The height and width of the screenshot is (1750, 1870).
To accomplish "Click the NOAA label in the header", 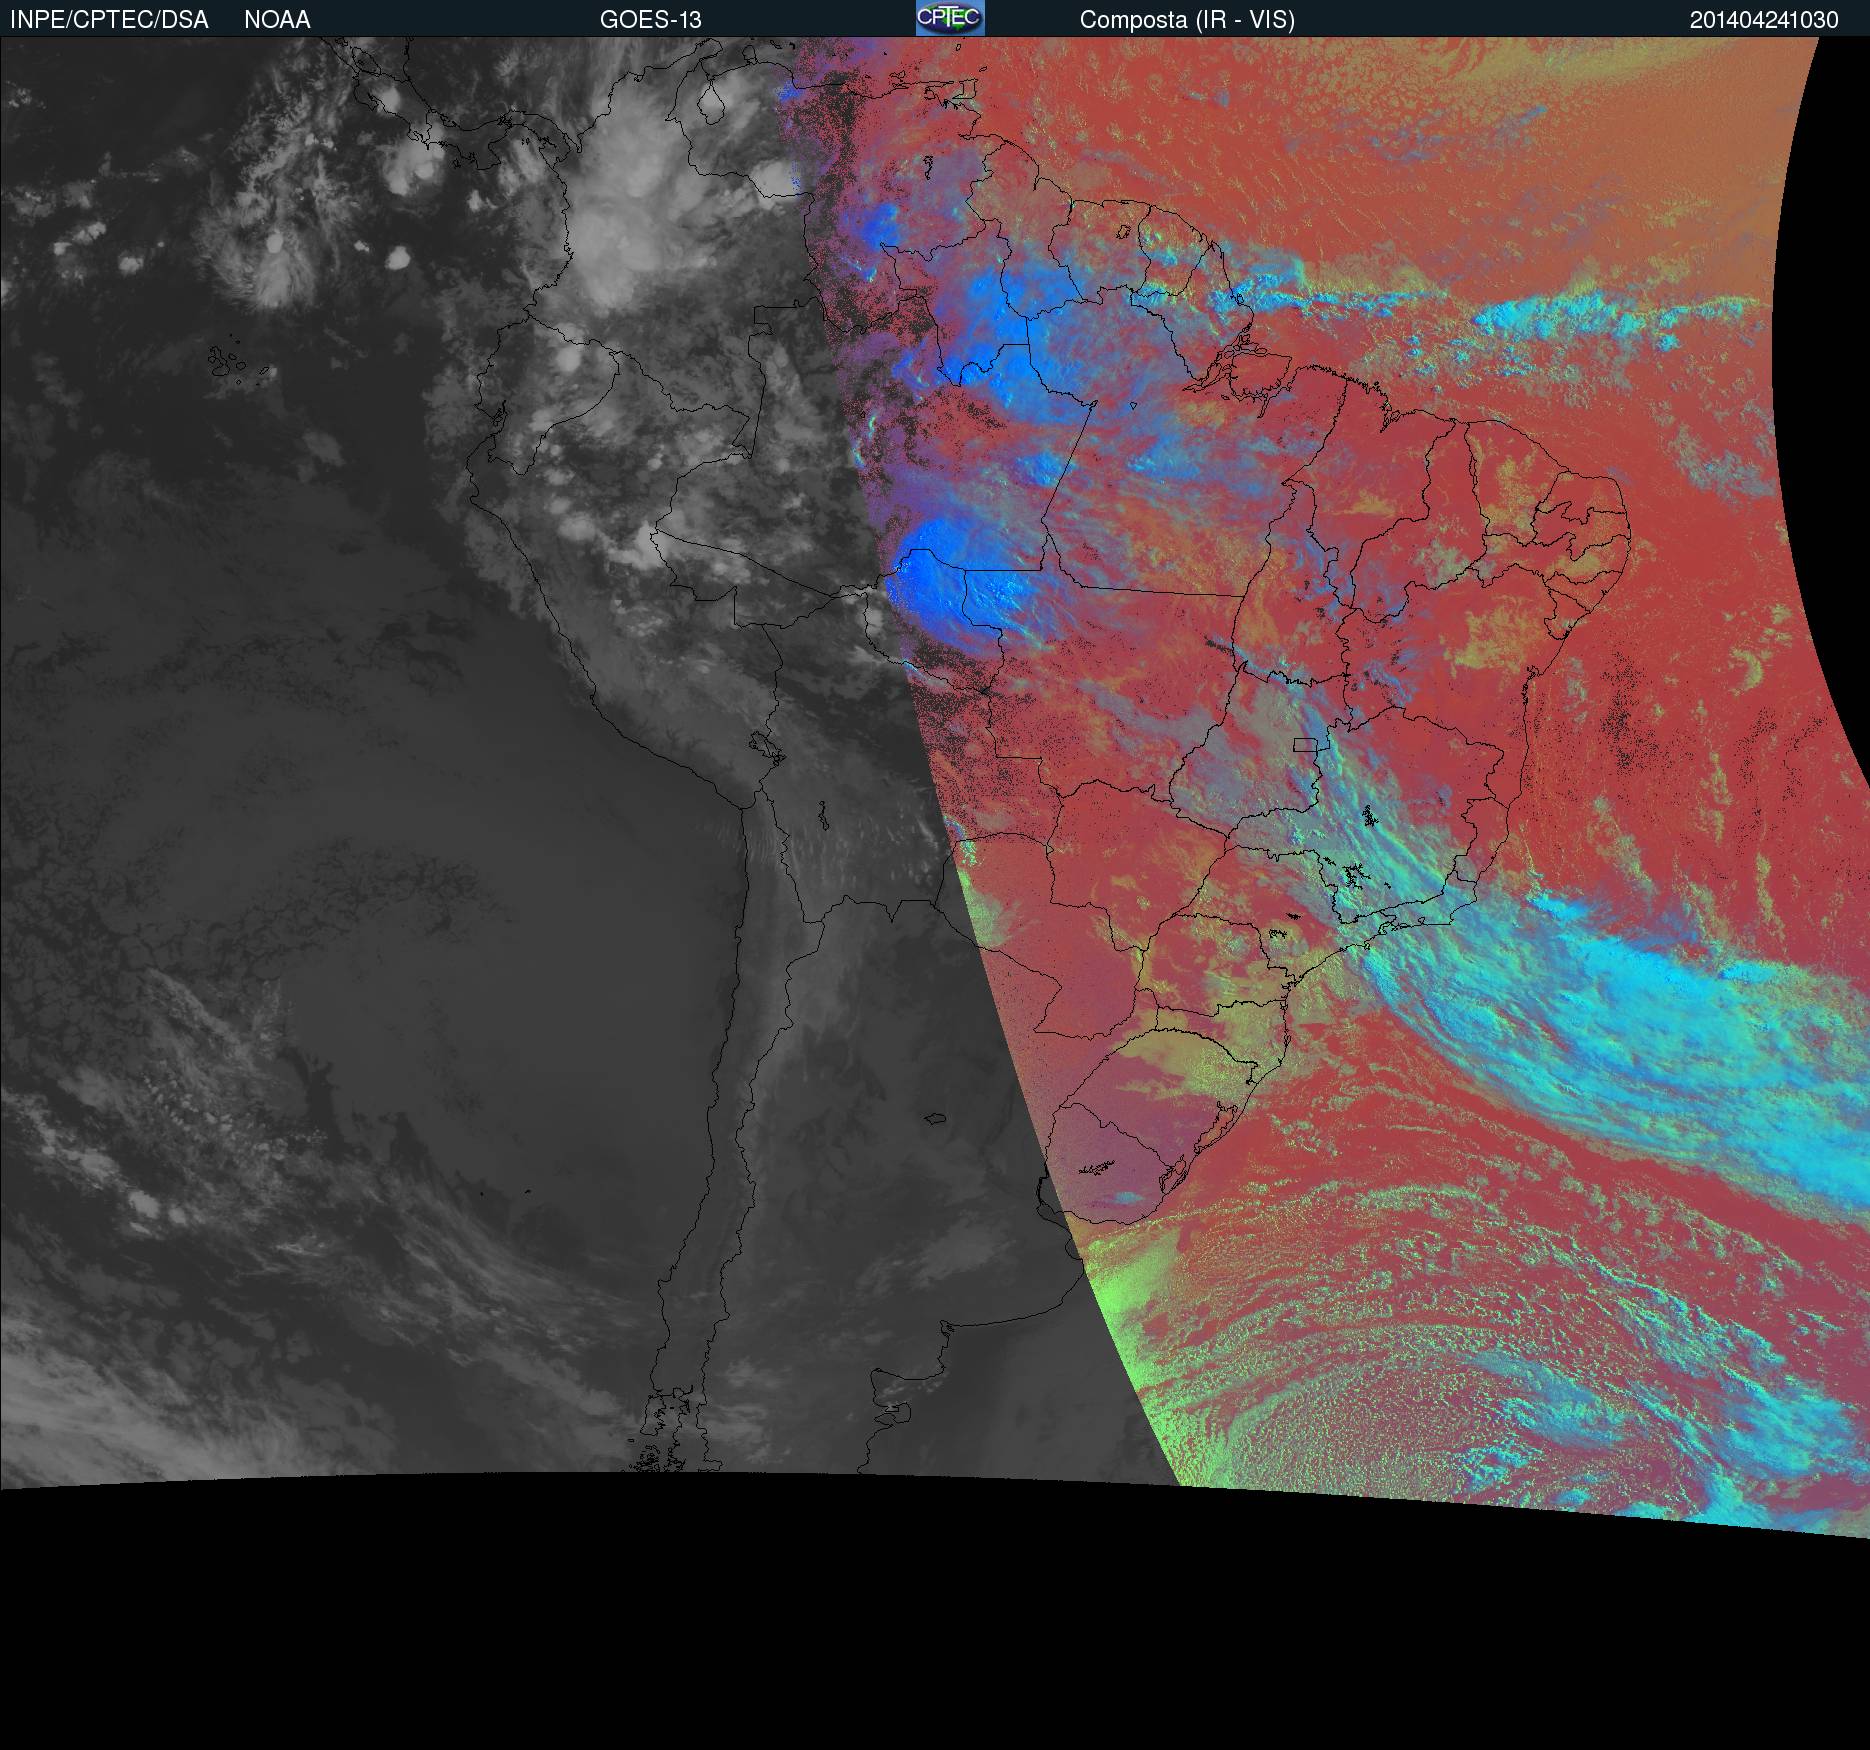I will click(277, 20).
